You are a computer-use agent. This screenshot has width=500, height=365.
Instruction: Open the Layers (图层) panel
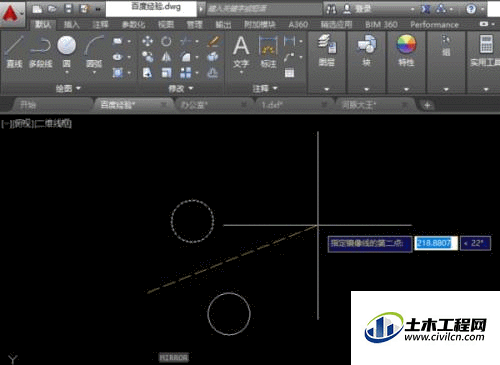pyautogui.click(x=327, y=51)
